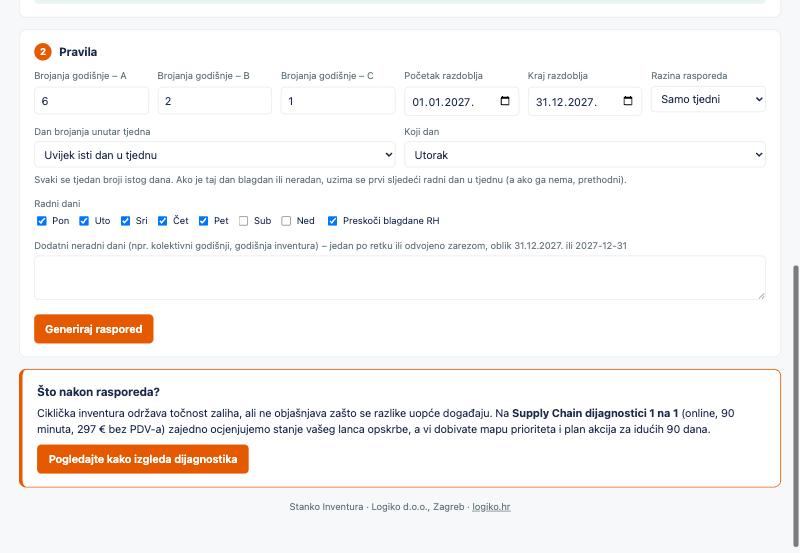Click the Kraj razdoblja date field

[585, 101]
